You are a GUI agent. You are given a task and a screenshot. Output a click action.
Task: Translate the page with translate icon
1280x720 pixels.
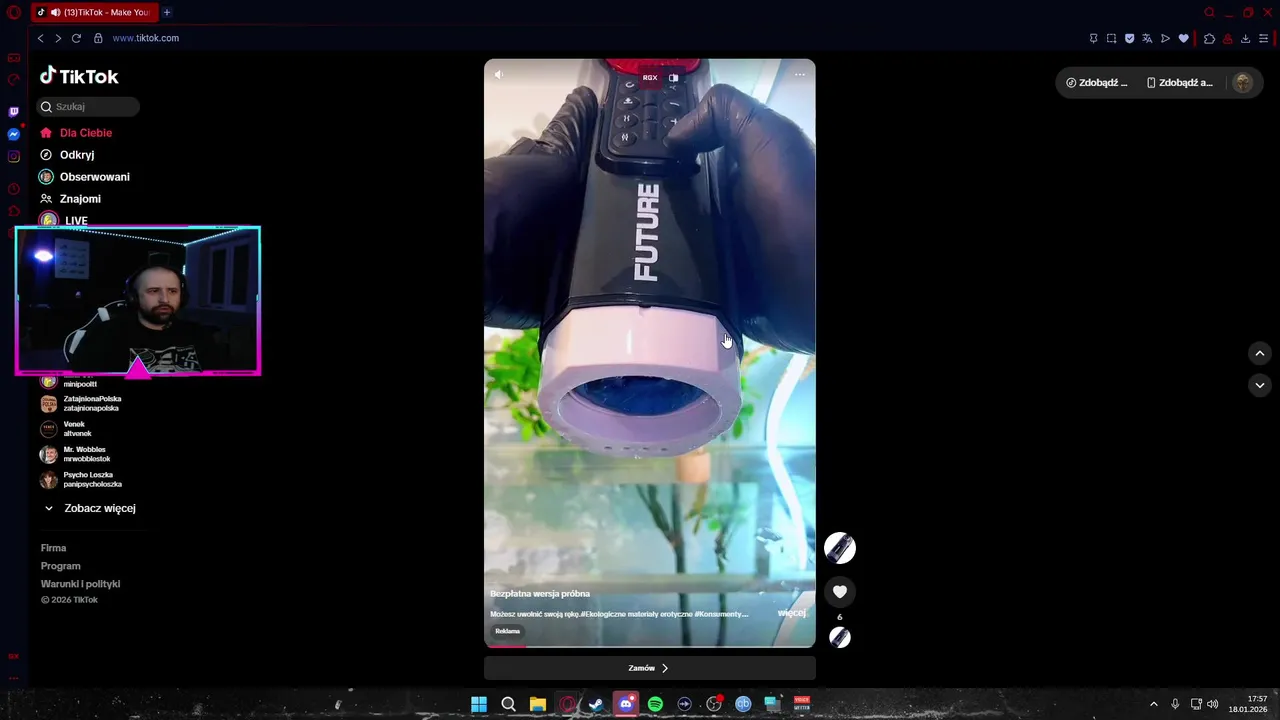(x=1147, y=38)
